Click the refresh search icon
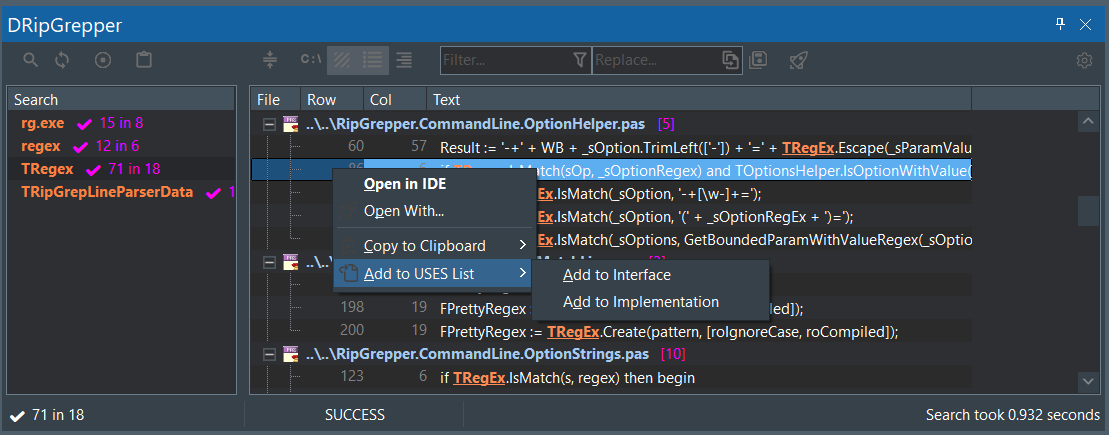The image size is (1109, 435). 62,60
